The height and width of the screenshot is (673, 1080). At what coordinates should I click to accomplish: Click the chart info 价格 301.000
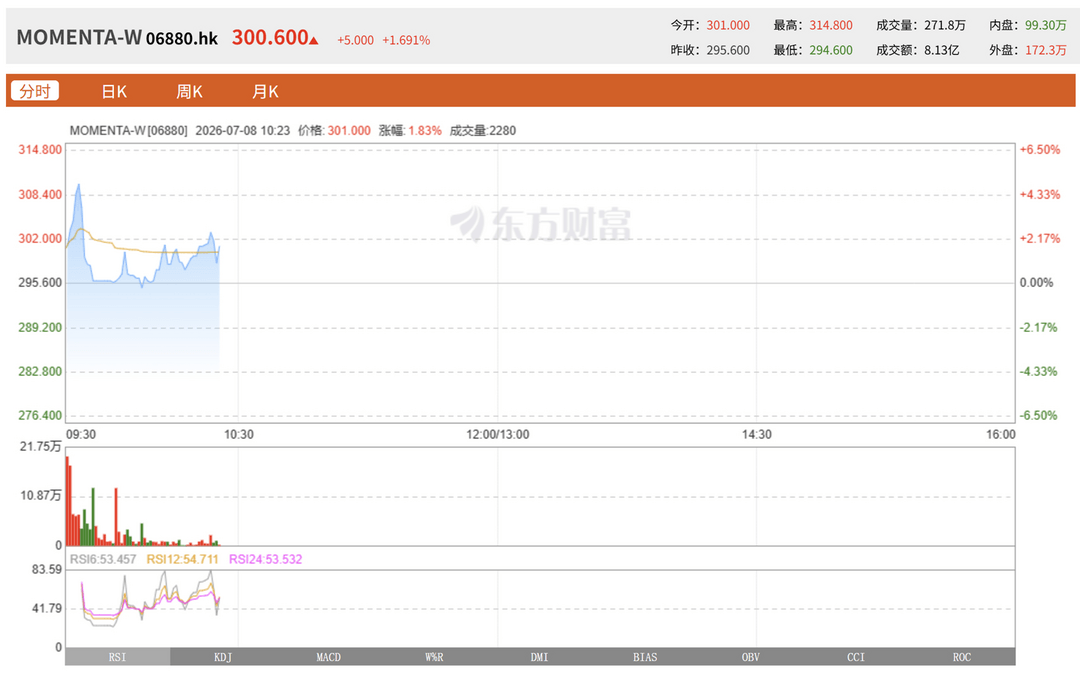(334, 131)
